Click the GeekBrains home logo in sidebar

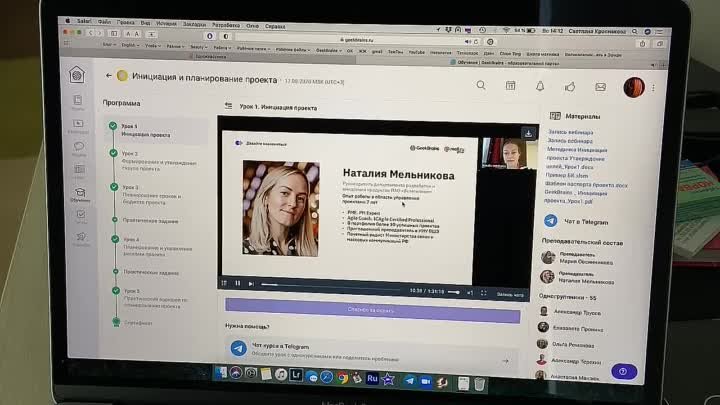point(77,74)
